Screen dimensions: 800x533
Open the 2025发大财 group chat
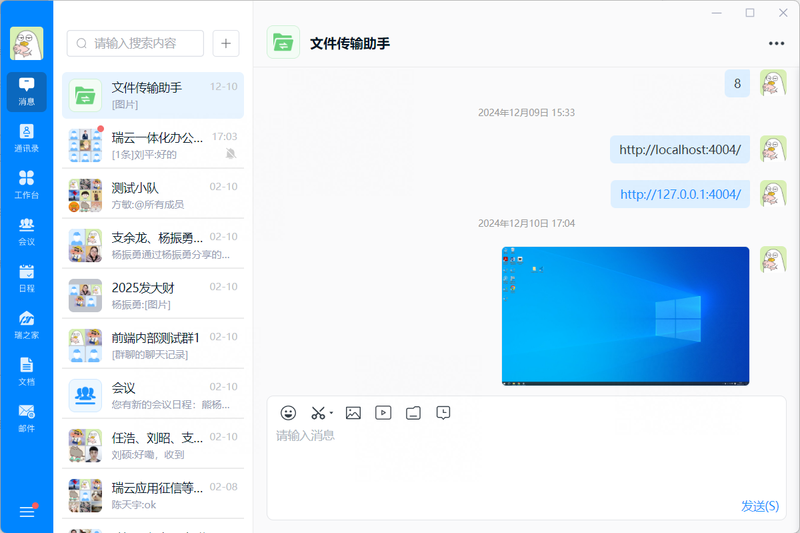pos(153,295)
